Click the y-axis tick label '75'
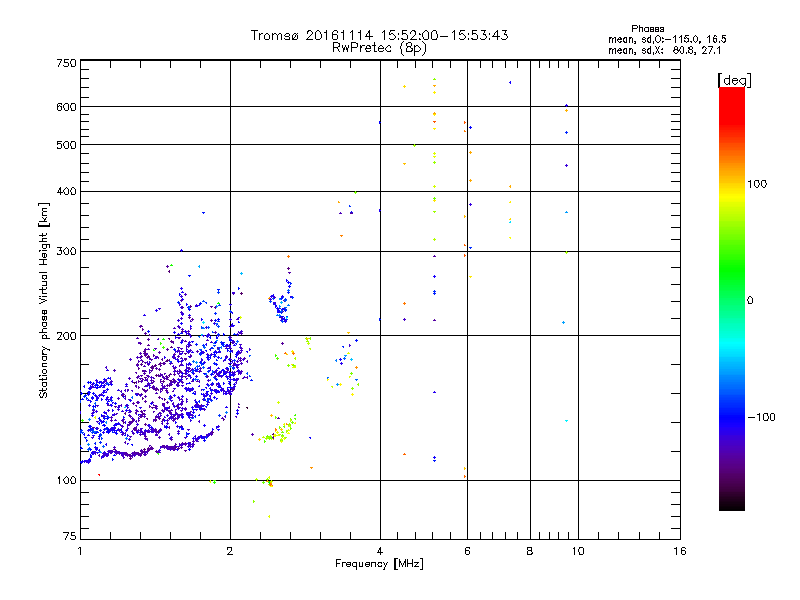The image size is (800, 600). tap(70, 536)
